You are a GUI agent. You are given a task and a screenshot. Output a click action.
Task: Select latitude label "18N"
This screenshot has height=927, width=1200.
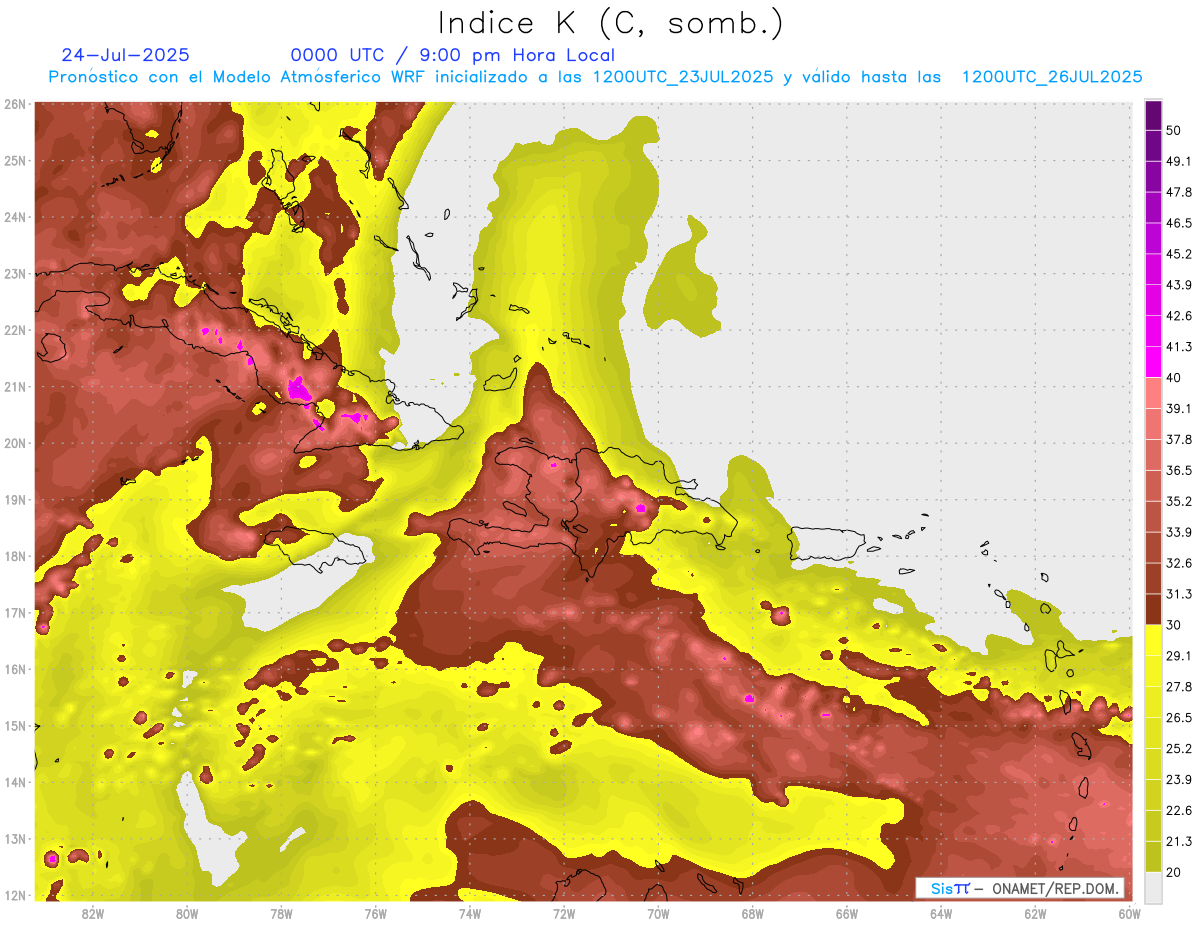click(x=14, y=556)
